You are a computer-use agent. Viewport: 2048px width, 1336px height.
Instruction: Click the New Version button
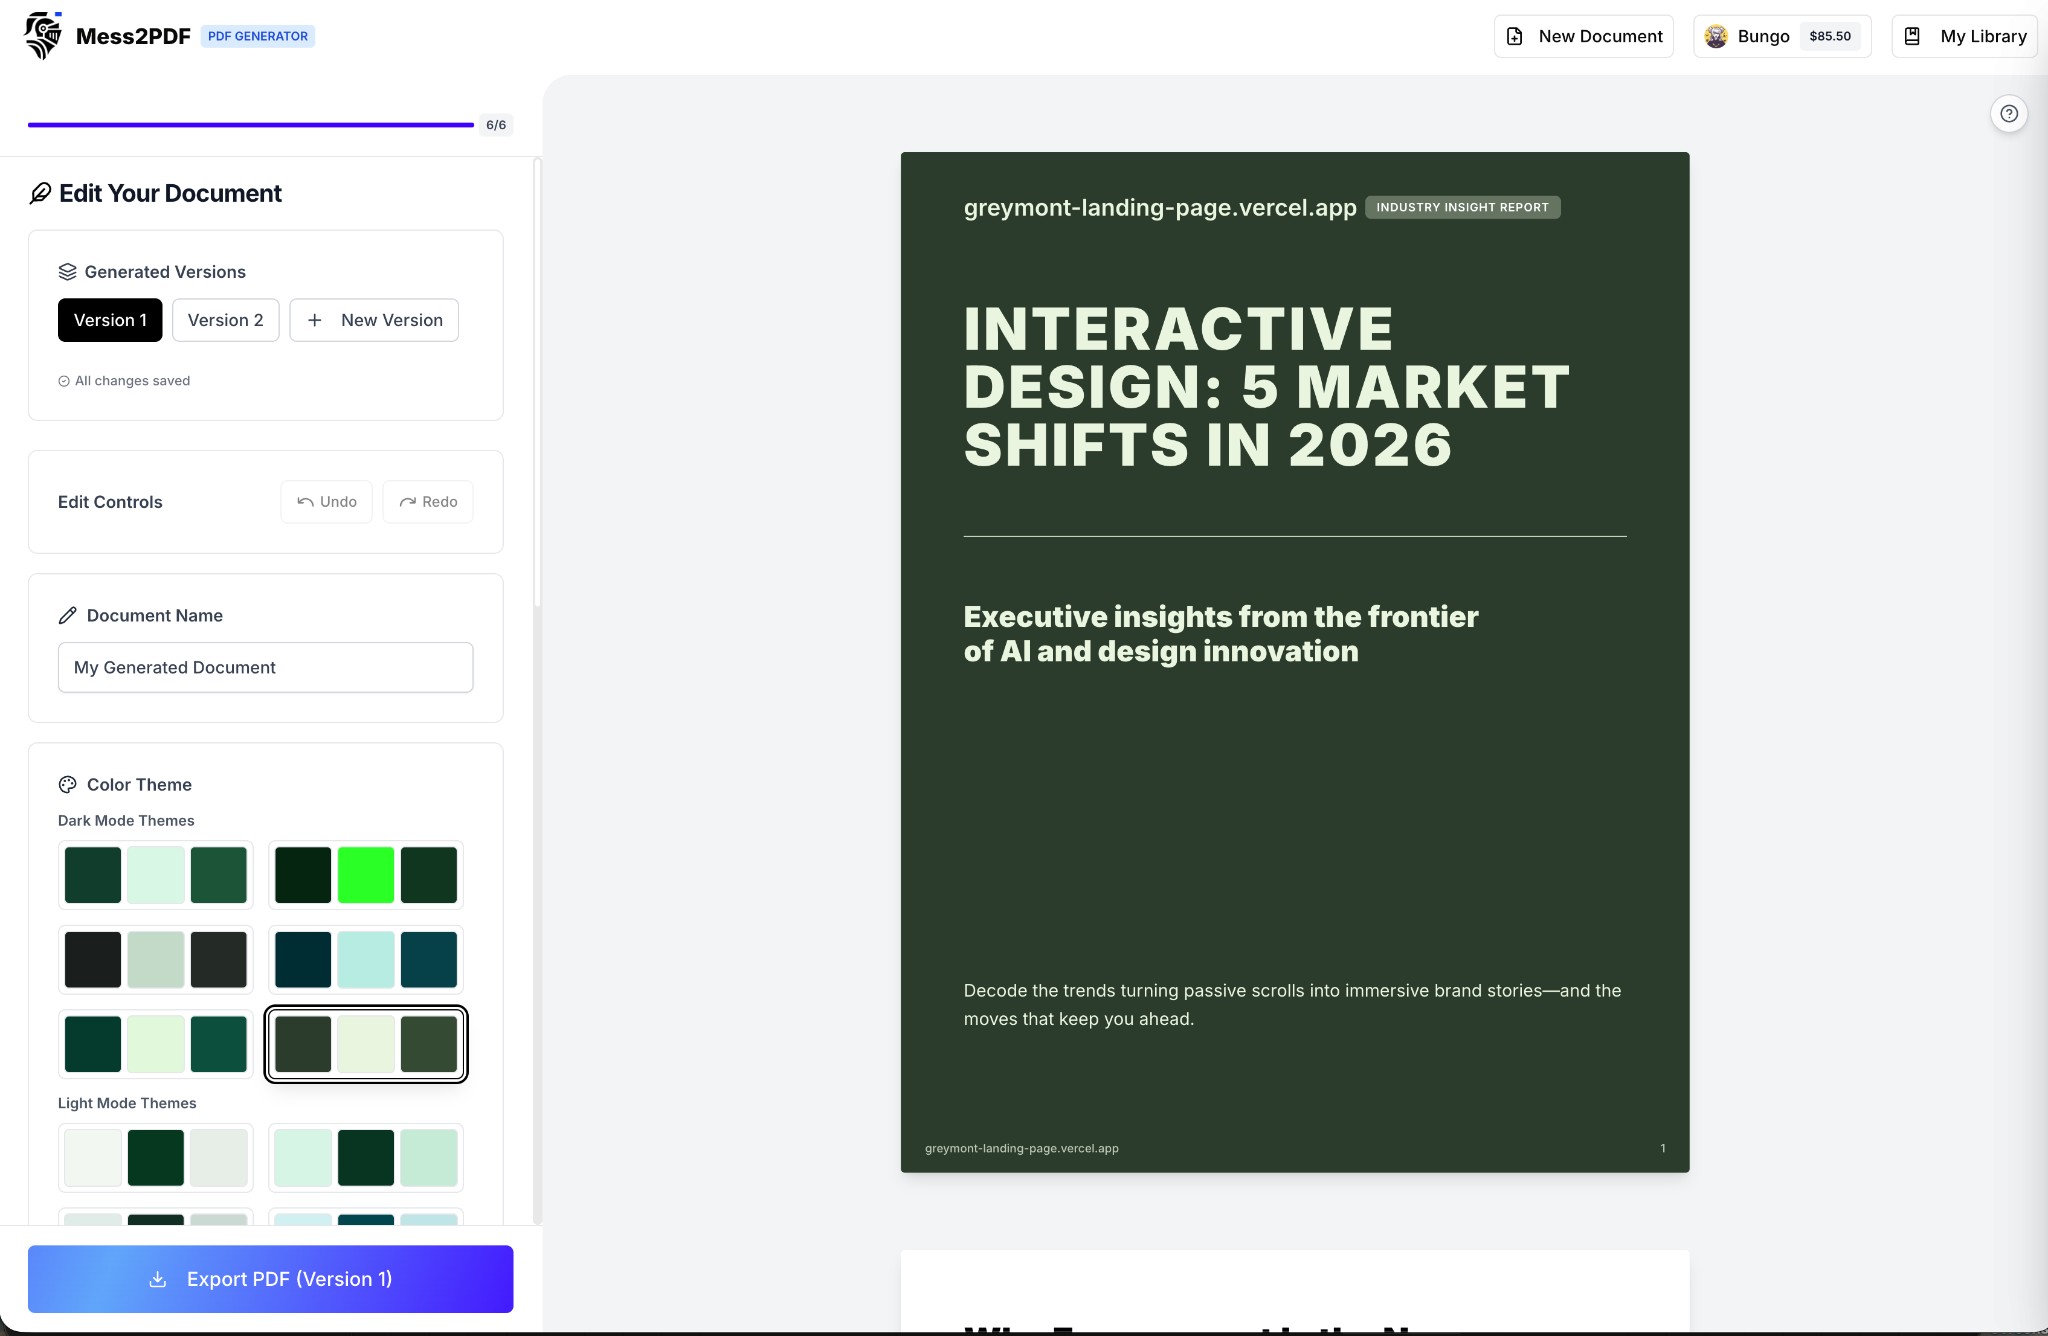coord(374,320)
